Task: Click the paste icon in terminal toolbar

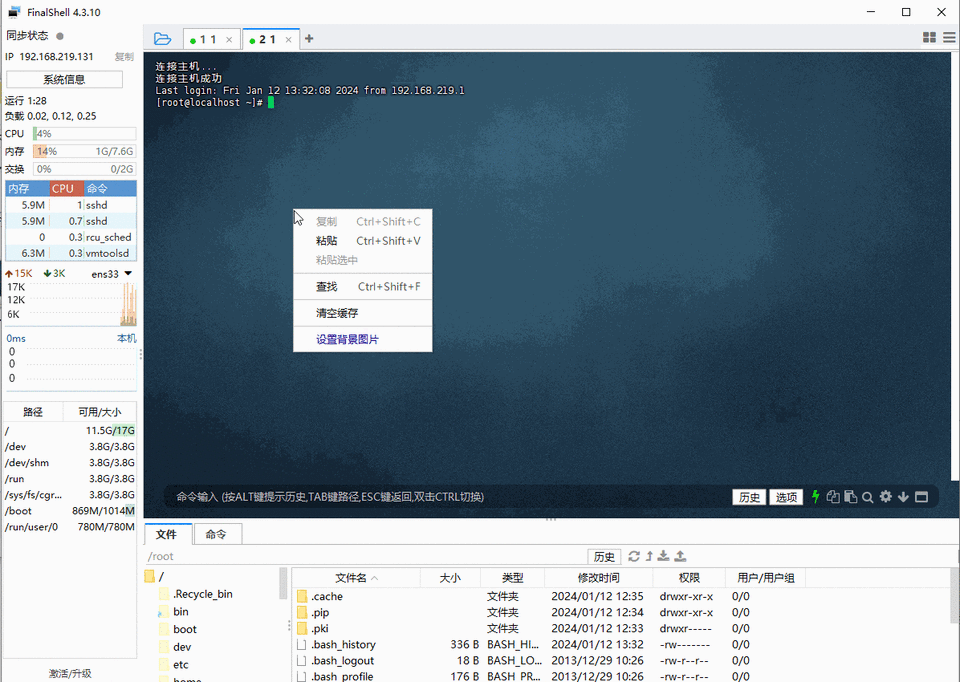Action: point(850,497)
